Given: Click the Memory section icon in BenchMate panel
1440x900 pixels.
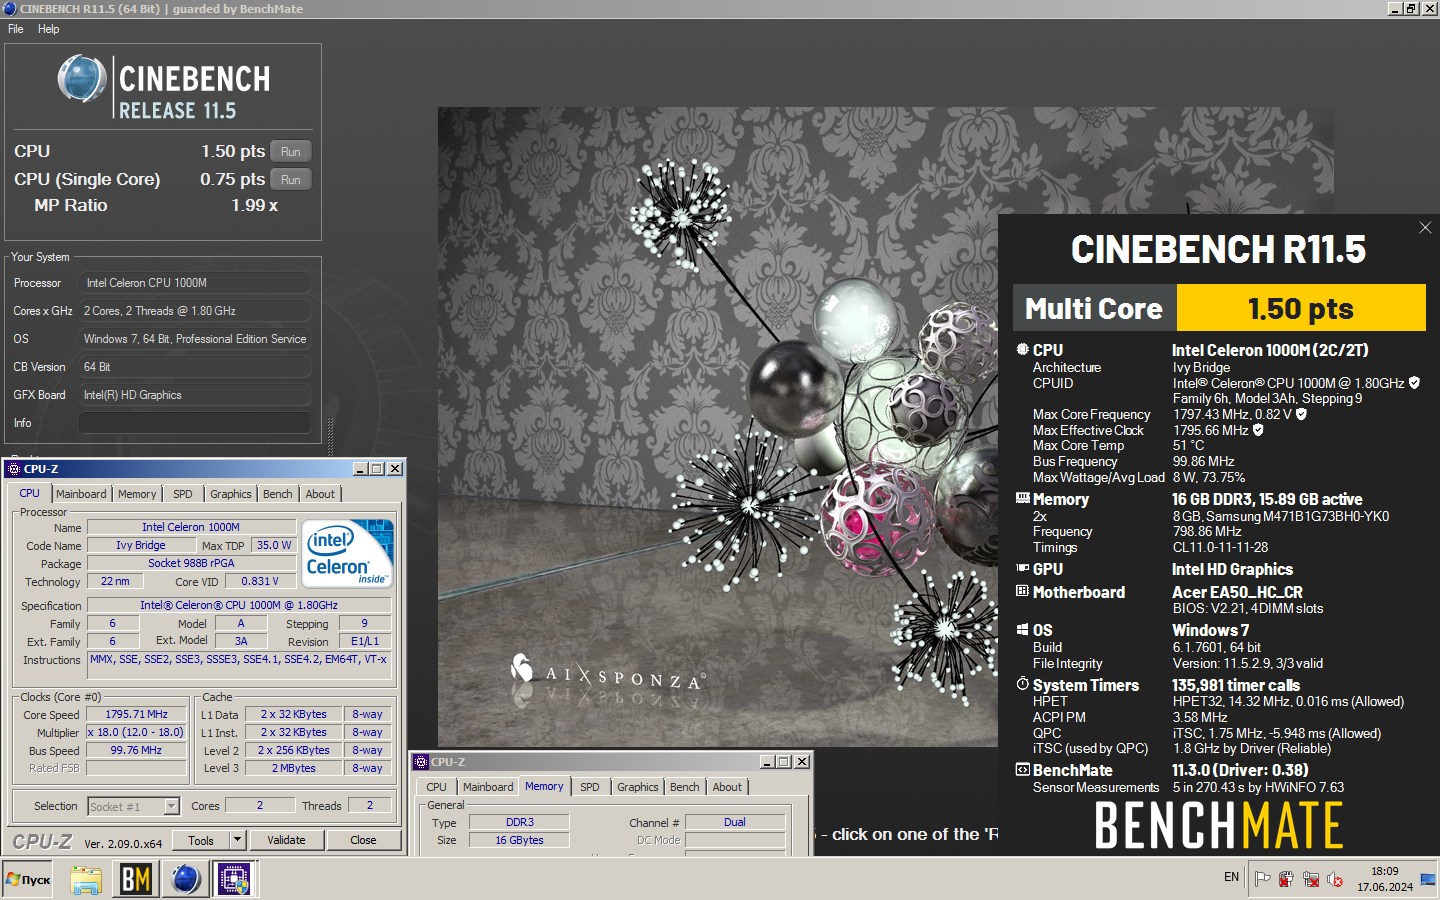Looking at the screenshot, I should click(x=1023, y=498).
